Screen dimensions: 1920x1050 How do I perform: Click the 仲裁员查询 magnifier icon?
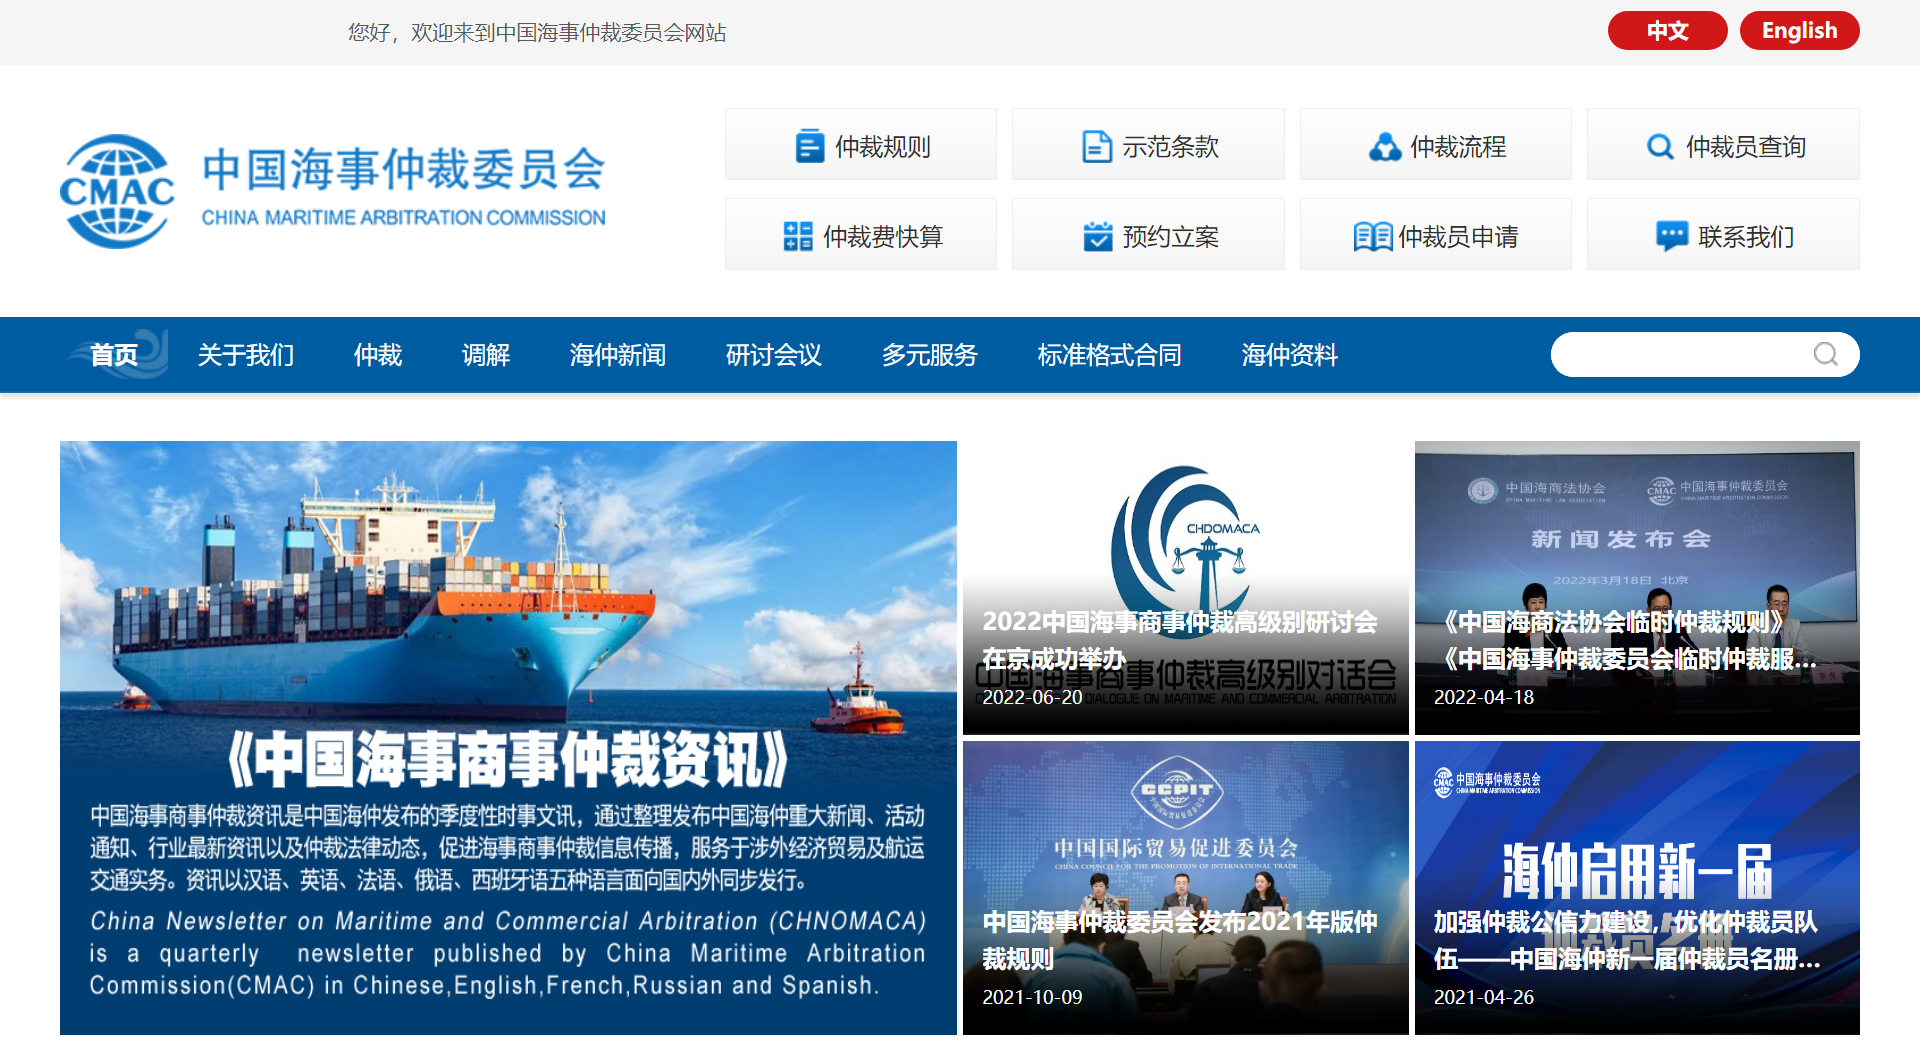pos(1660,146)
